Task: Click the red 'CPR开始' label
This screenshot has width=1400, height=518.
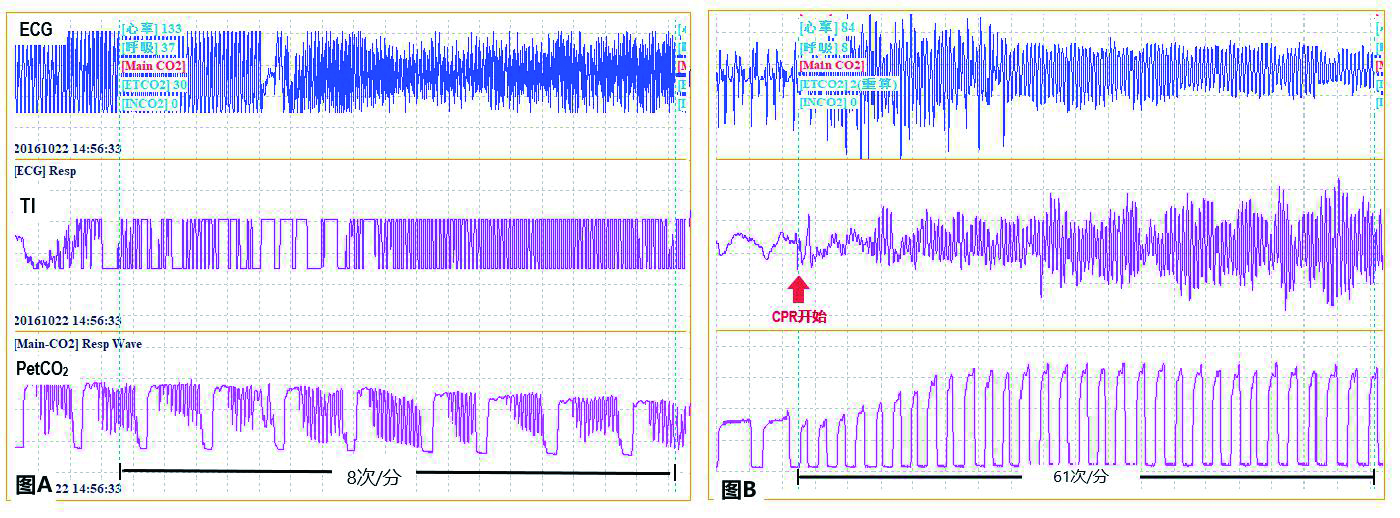Action: tap(798, 316)
